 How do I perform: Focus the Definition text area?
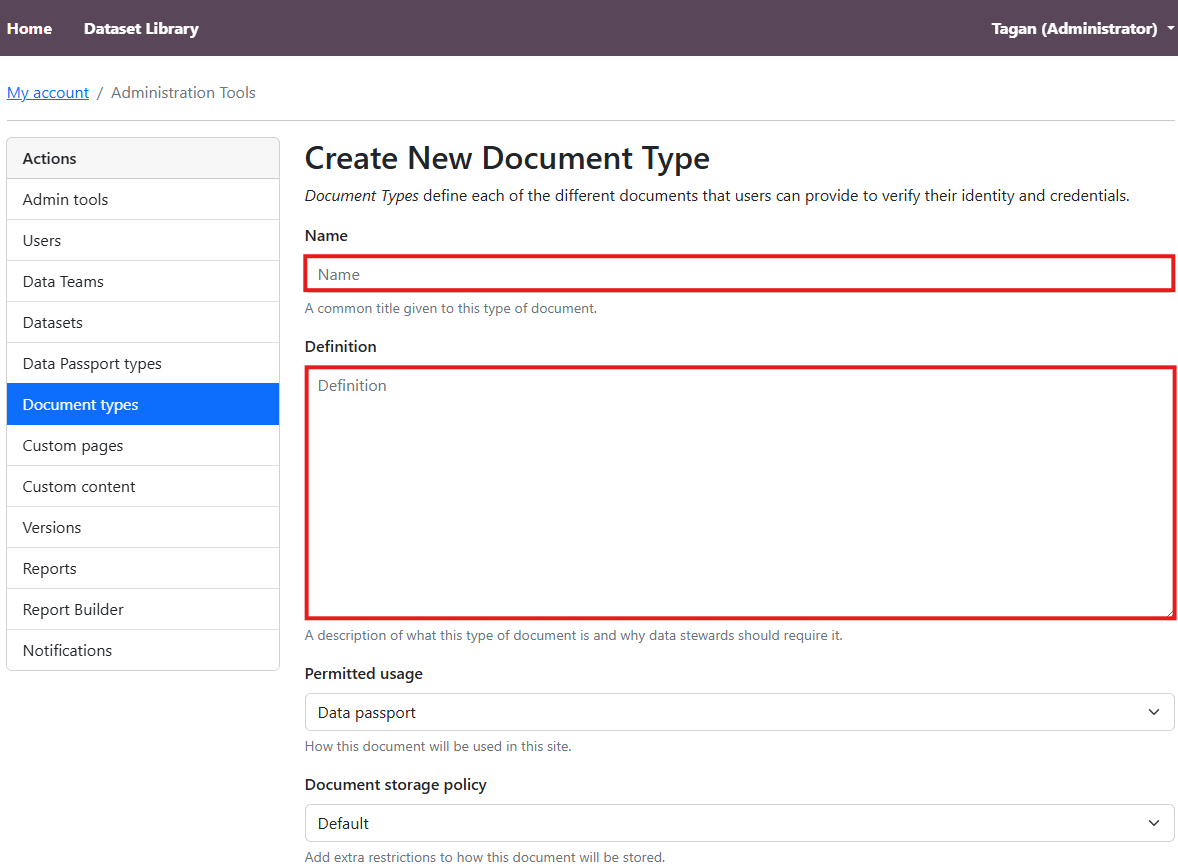[x=739, y=492]
